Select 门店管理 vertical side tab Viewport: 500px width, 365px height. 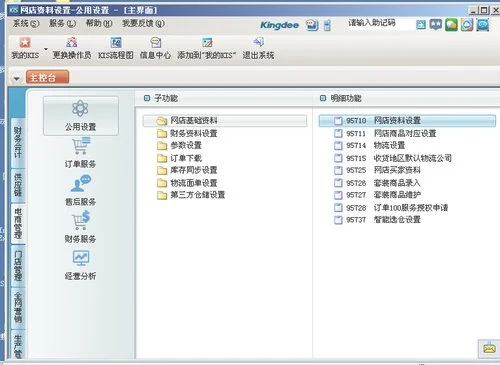18,266
